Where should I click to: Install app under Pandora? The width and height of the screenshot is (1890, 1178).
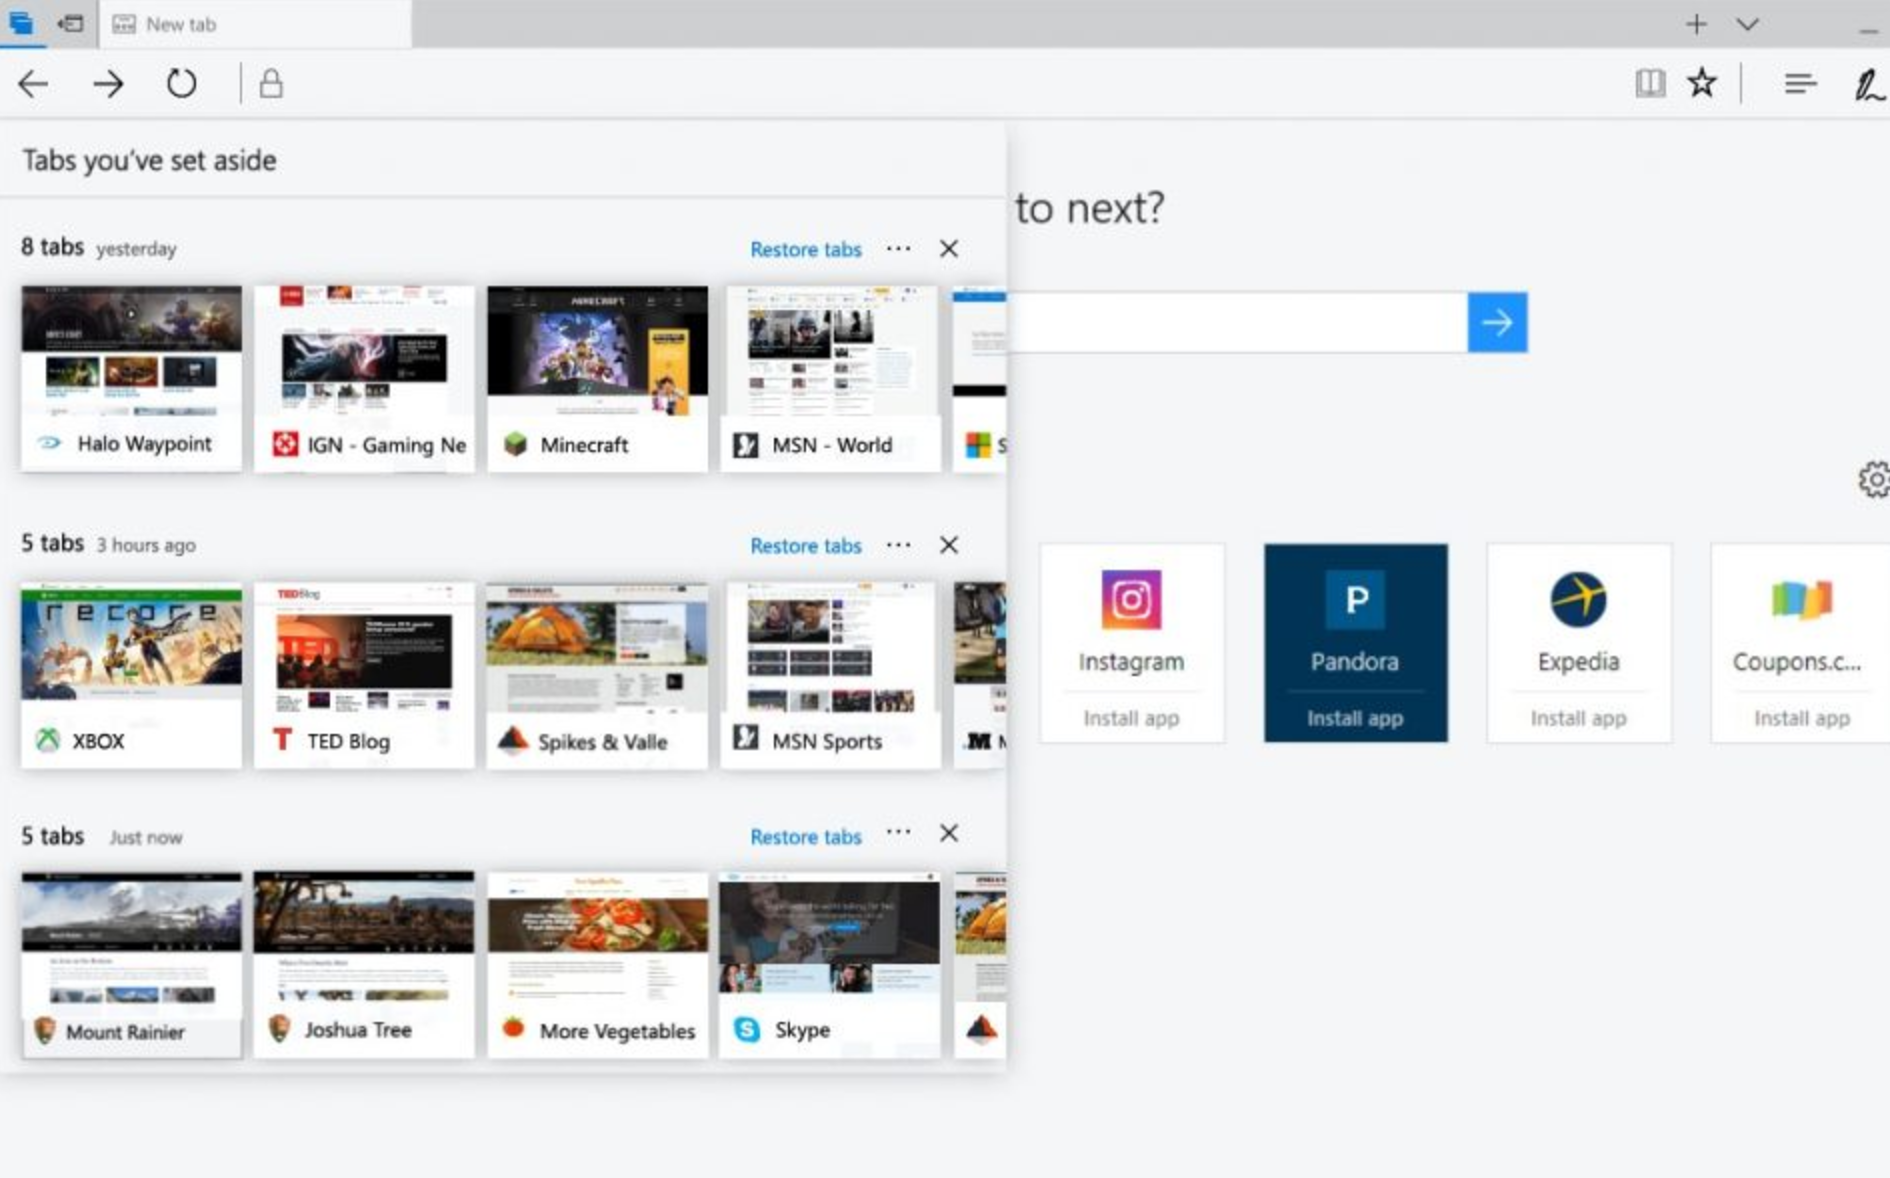pyautogui.click(x=1355, y=718)
